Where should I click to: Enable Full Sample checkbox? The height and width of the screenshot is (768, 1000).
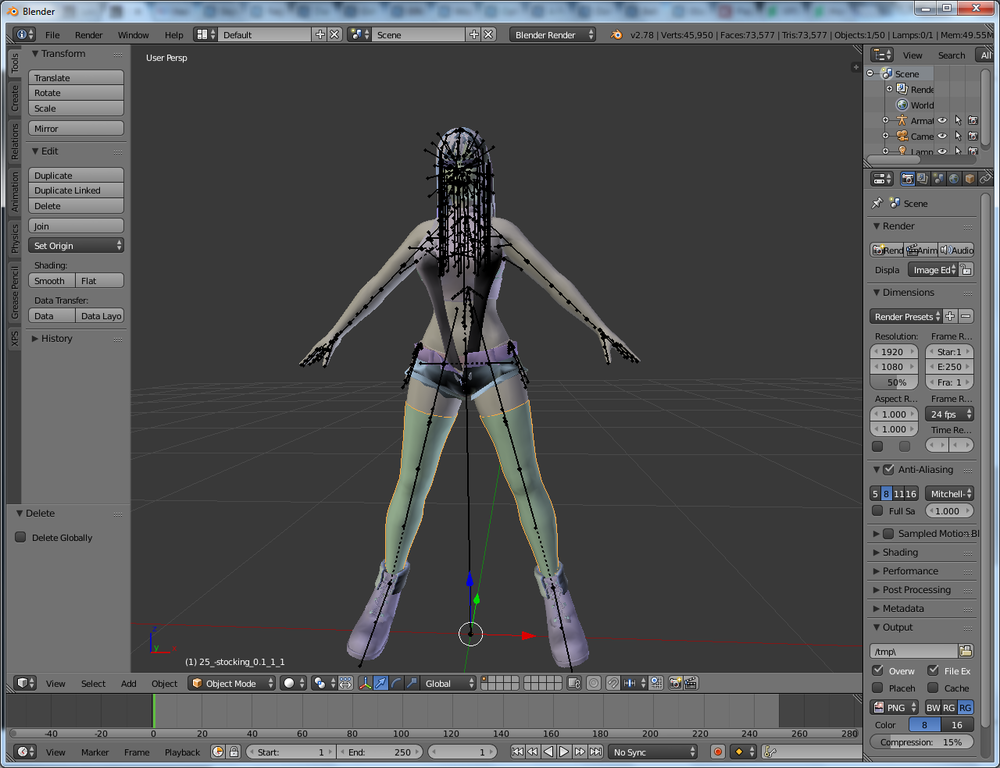[x=878, y=510]
